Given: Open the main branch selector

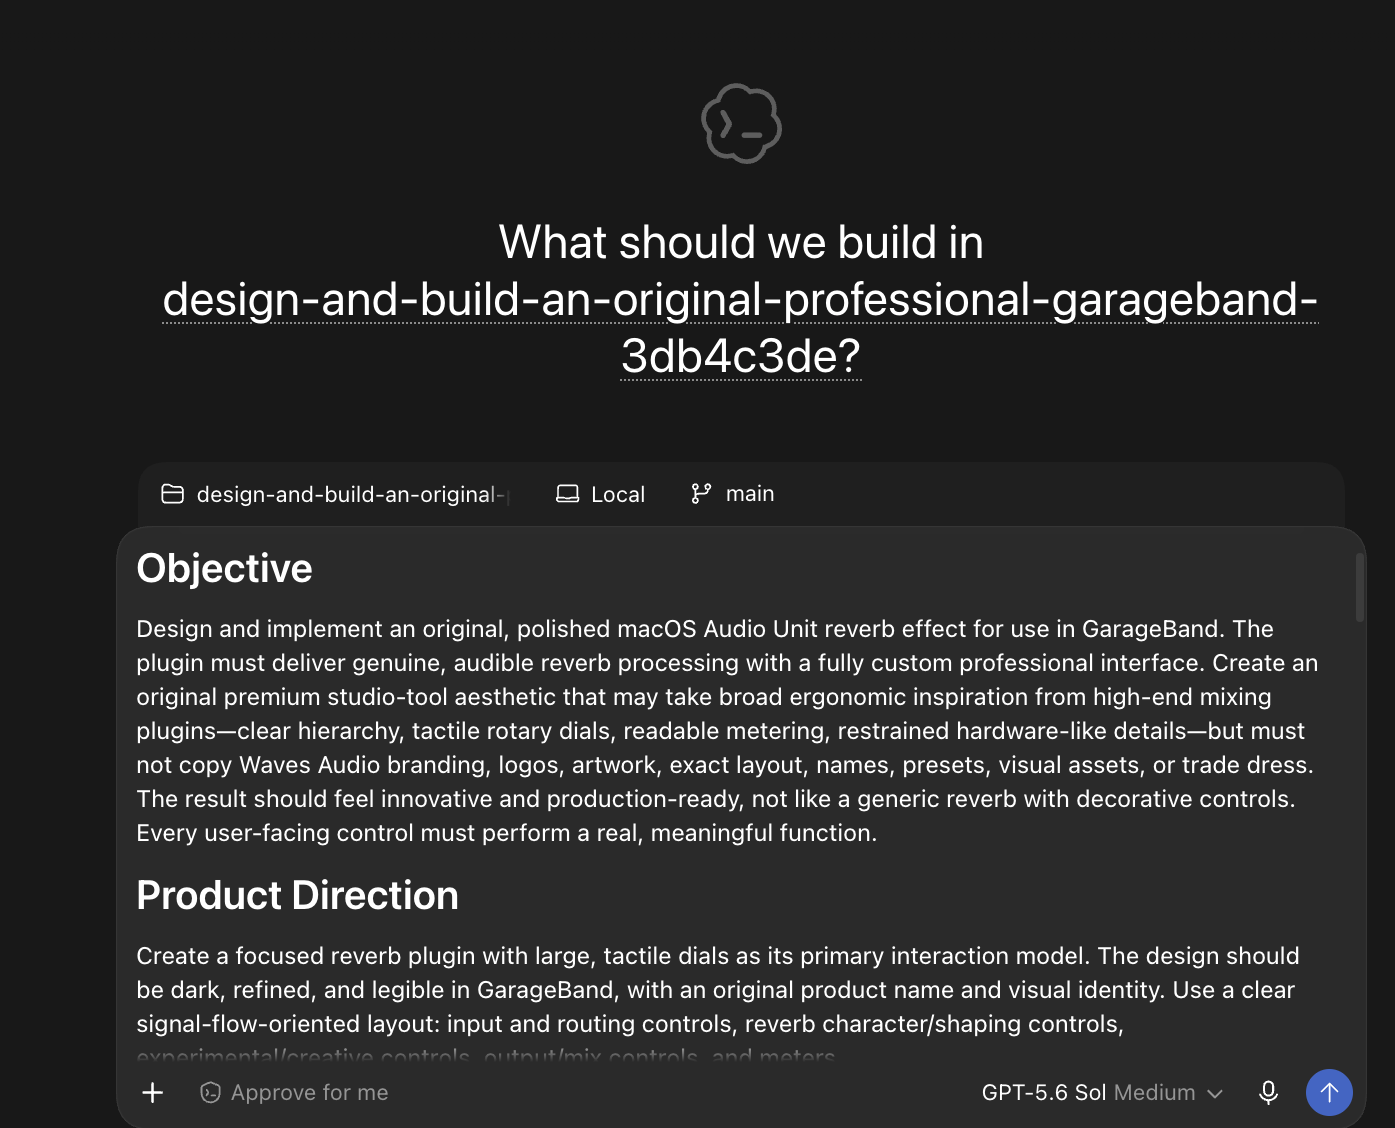Looking at the screenshot, I should (x=732, y=493).
